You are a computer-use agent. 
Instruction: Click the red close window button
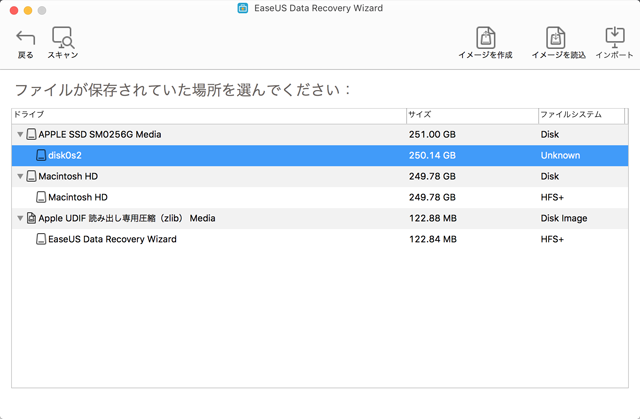tap(14, 10)
